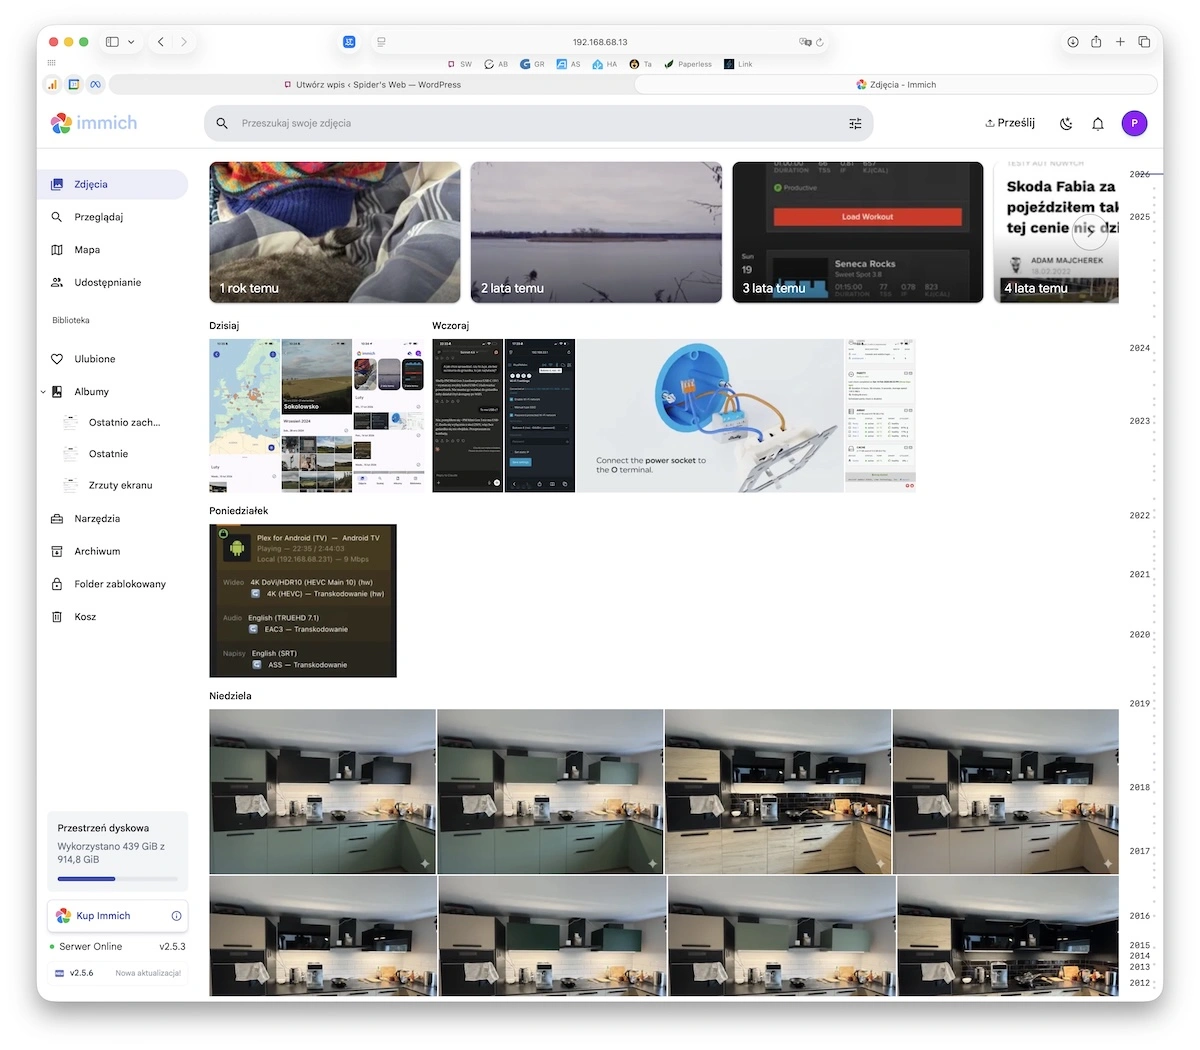
Task: Open Mapa in the sidebar
Action: point(87,250)
